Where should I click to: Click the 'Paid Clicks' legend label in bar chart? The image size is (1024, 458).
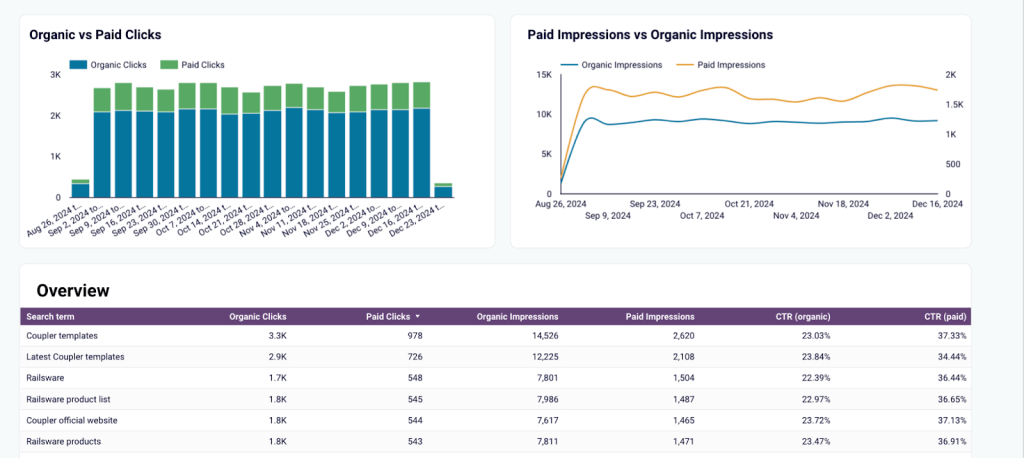(x=203, y=65)
